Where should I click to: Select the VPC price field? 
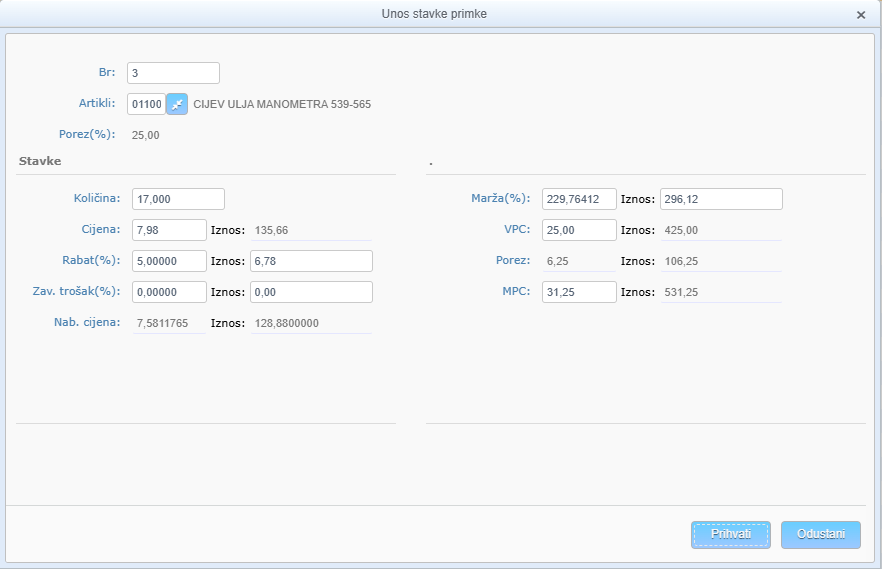click(x=579, y=230)
